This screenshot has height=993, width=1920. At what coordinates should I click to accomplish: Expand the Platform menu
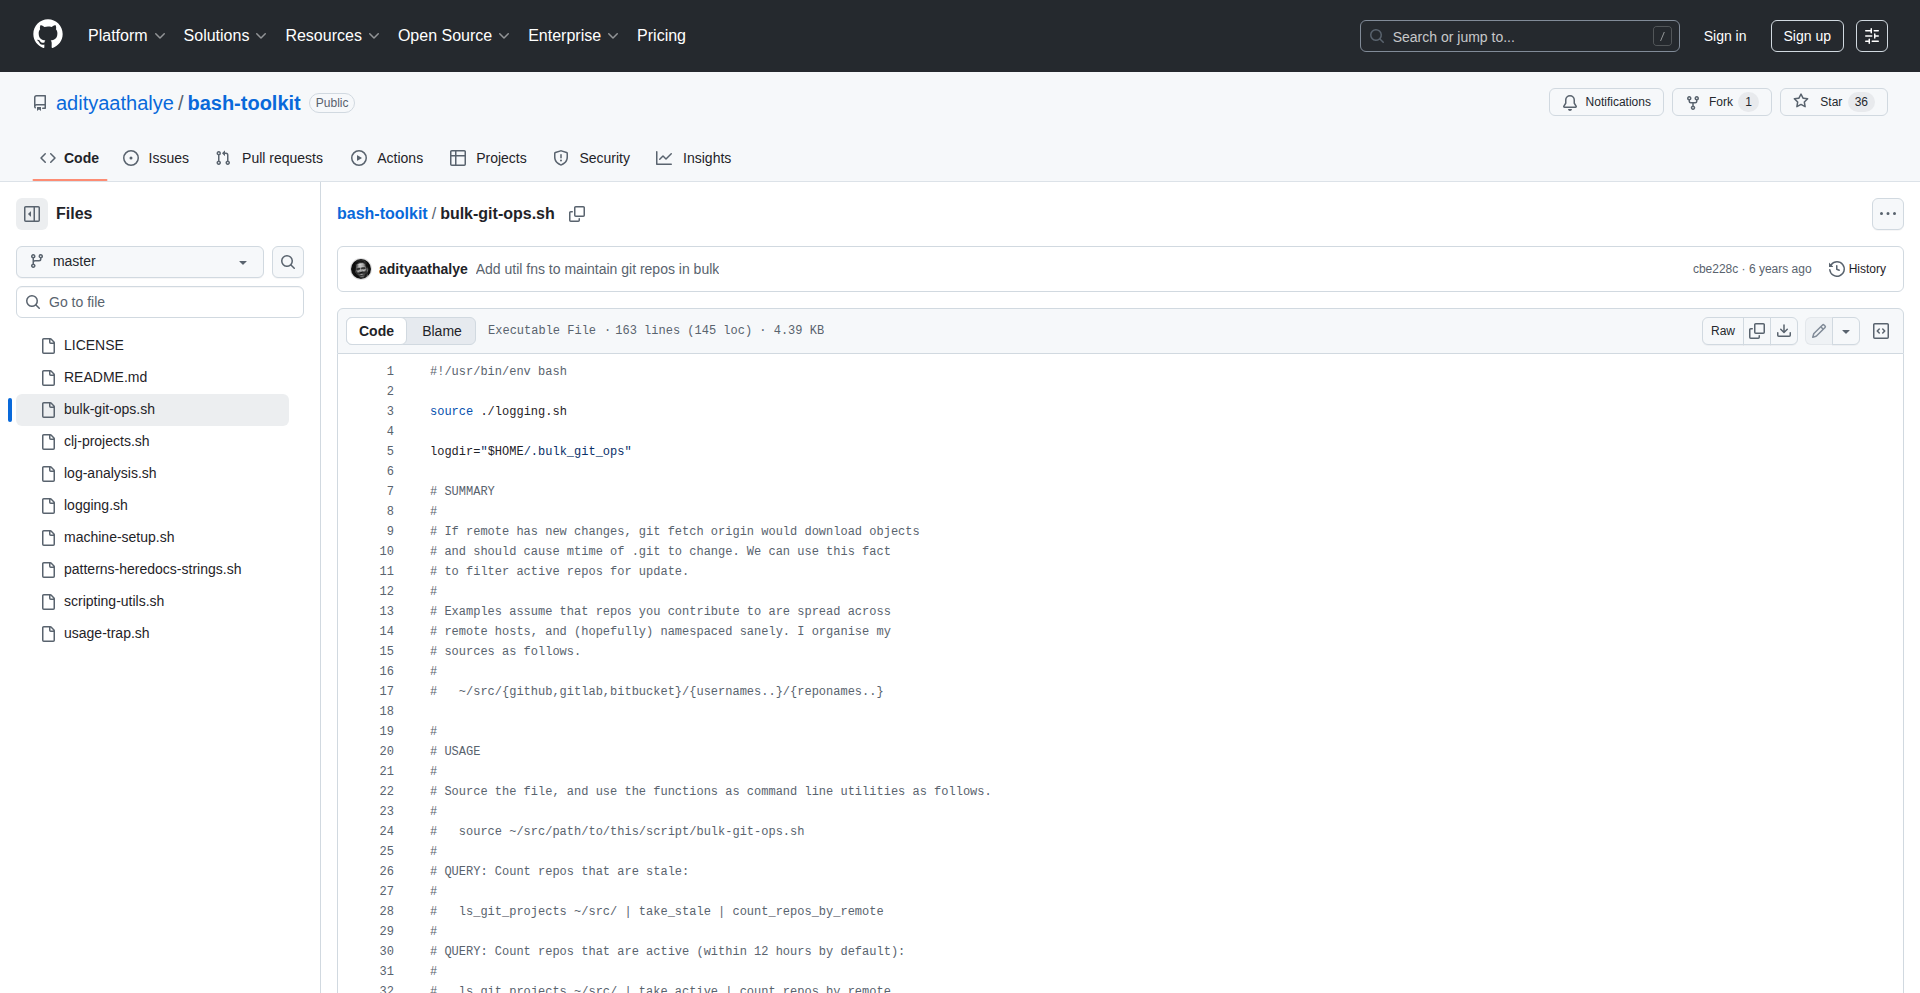[x=127, y=36]
